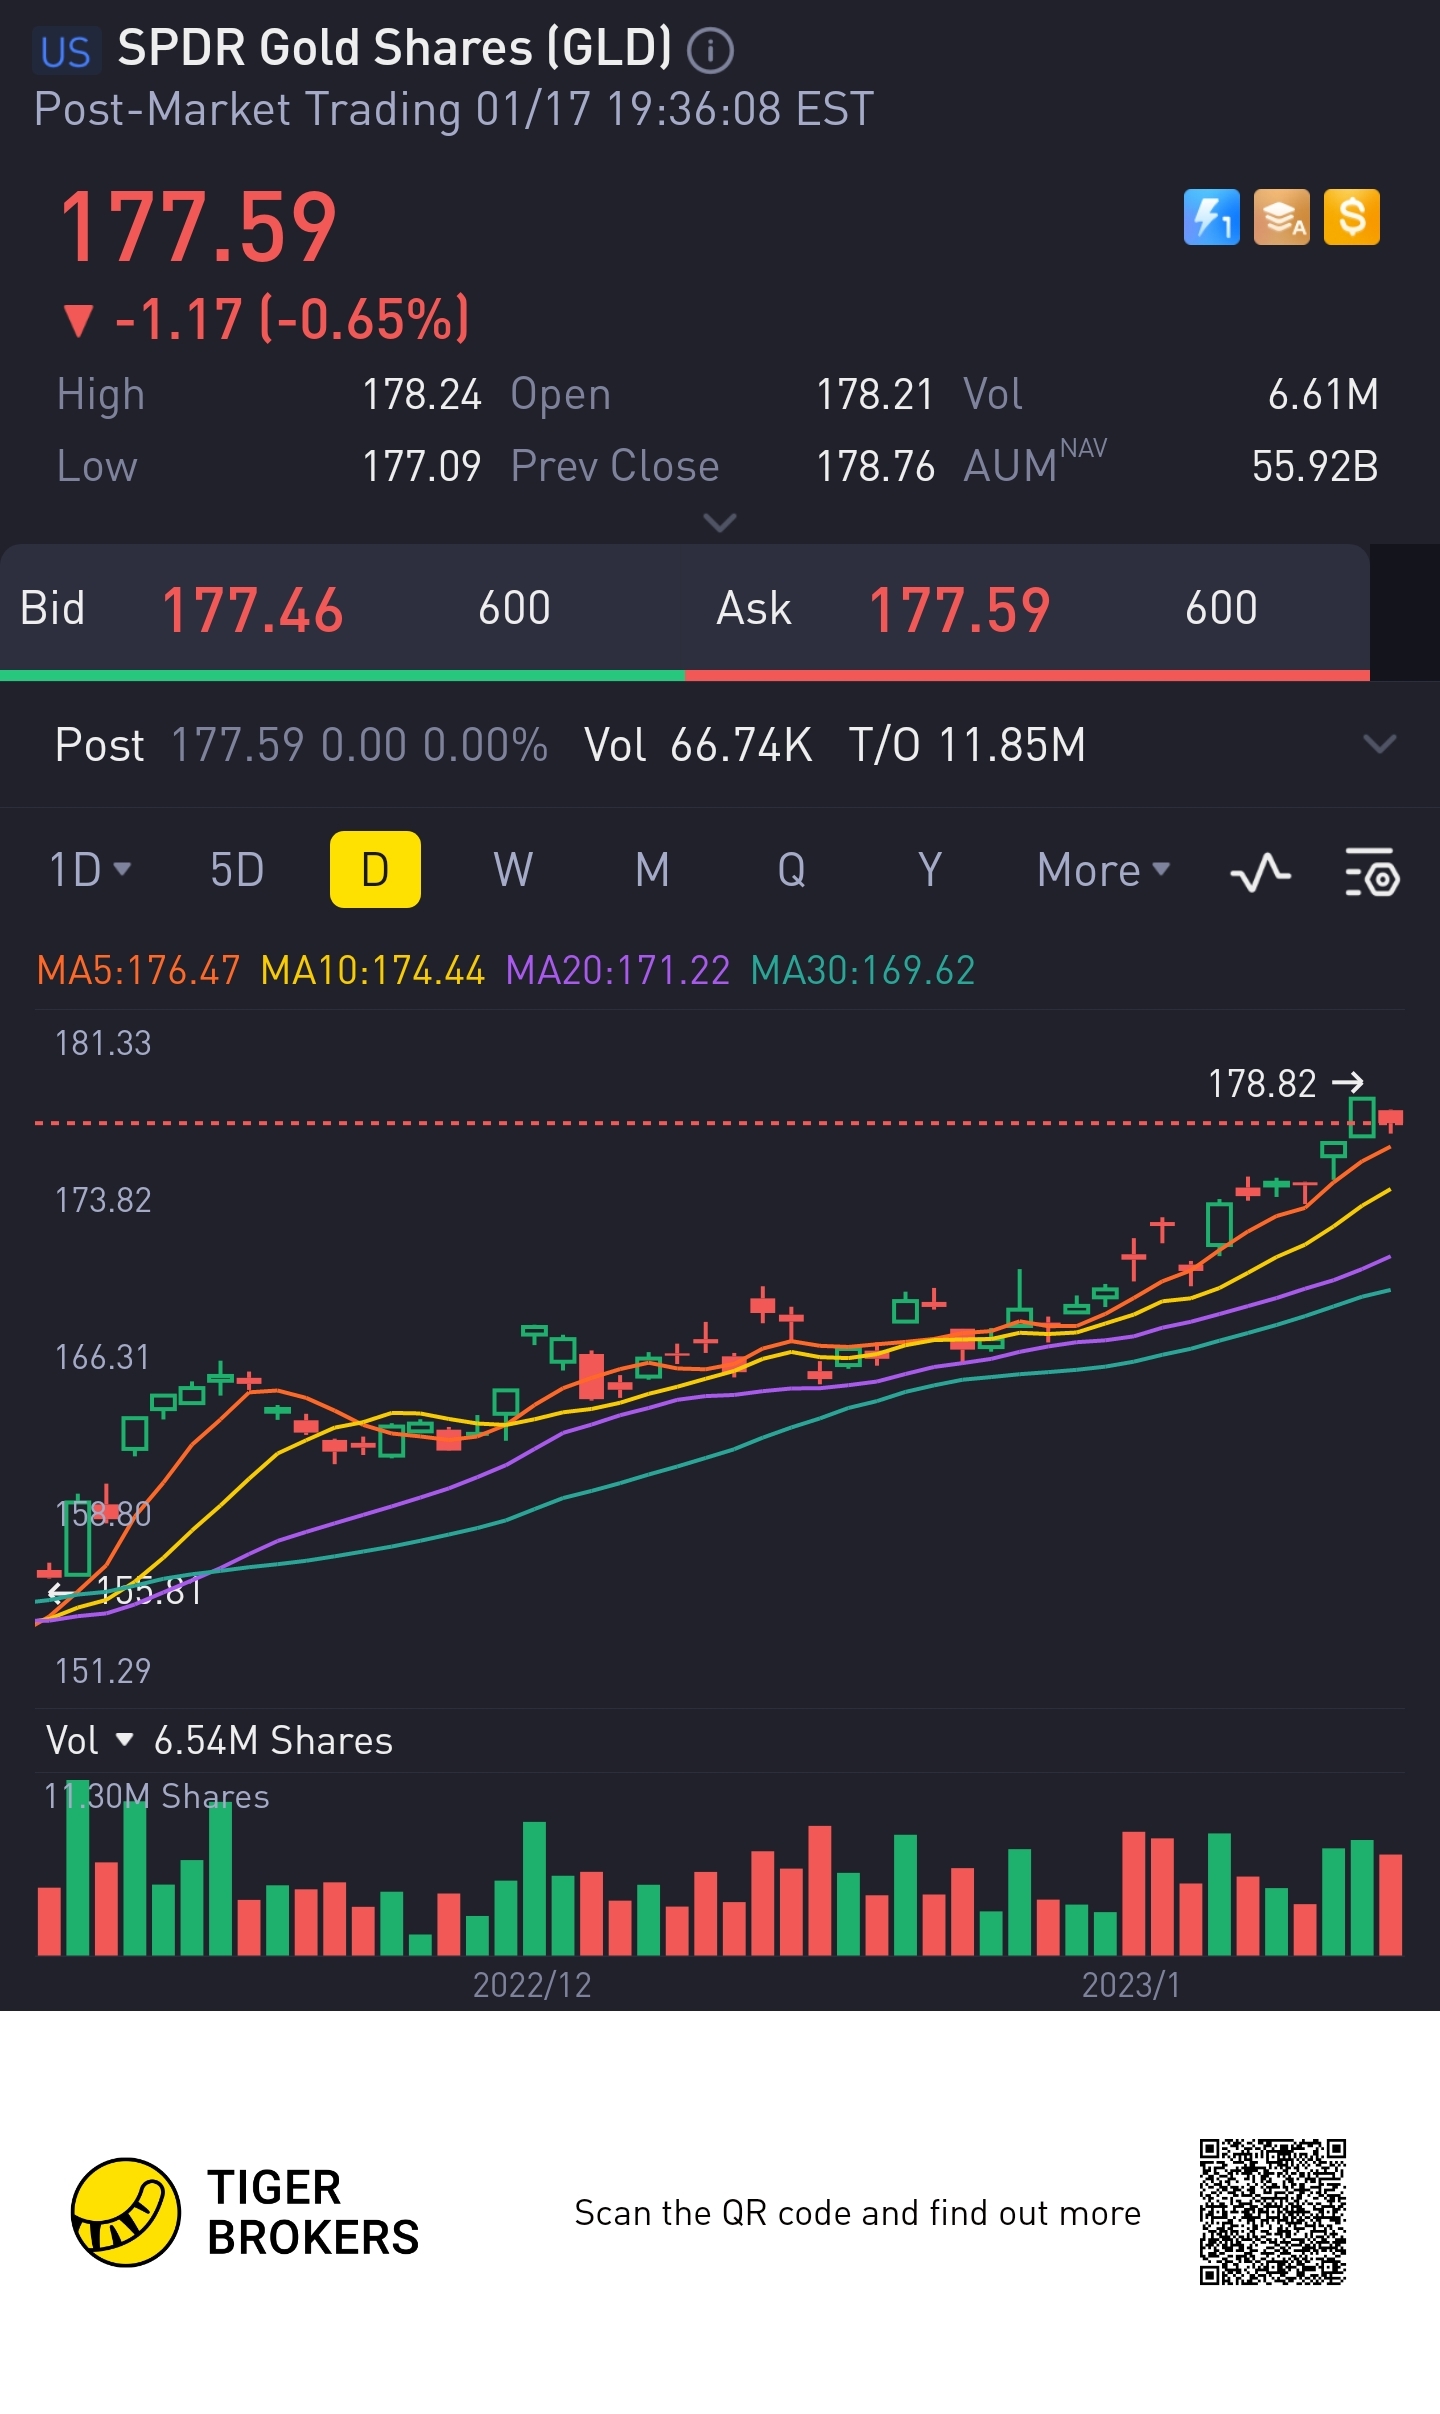Screen dimensions: 1440x2414
Task: Tap the T/O 11.85M turnover value
Action: click(x=967, y=745)
